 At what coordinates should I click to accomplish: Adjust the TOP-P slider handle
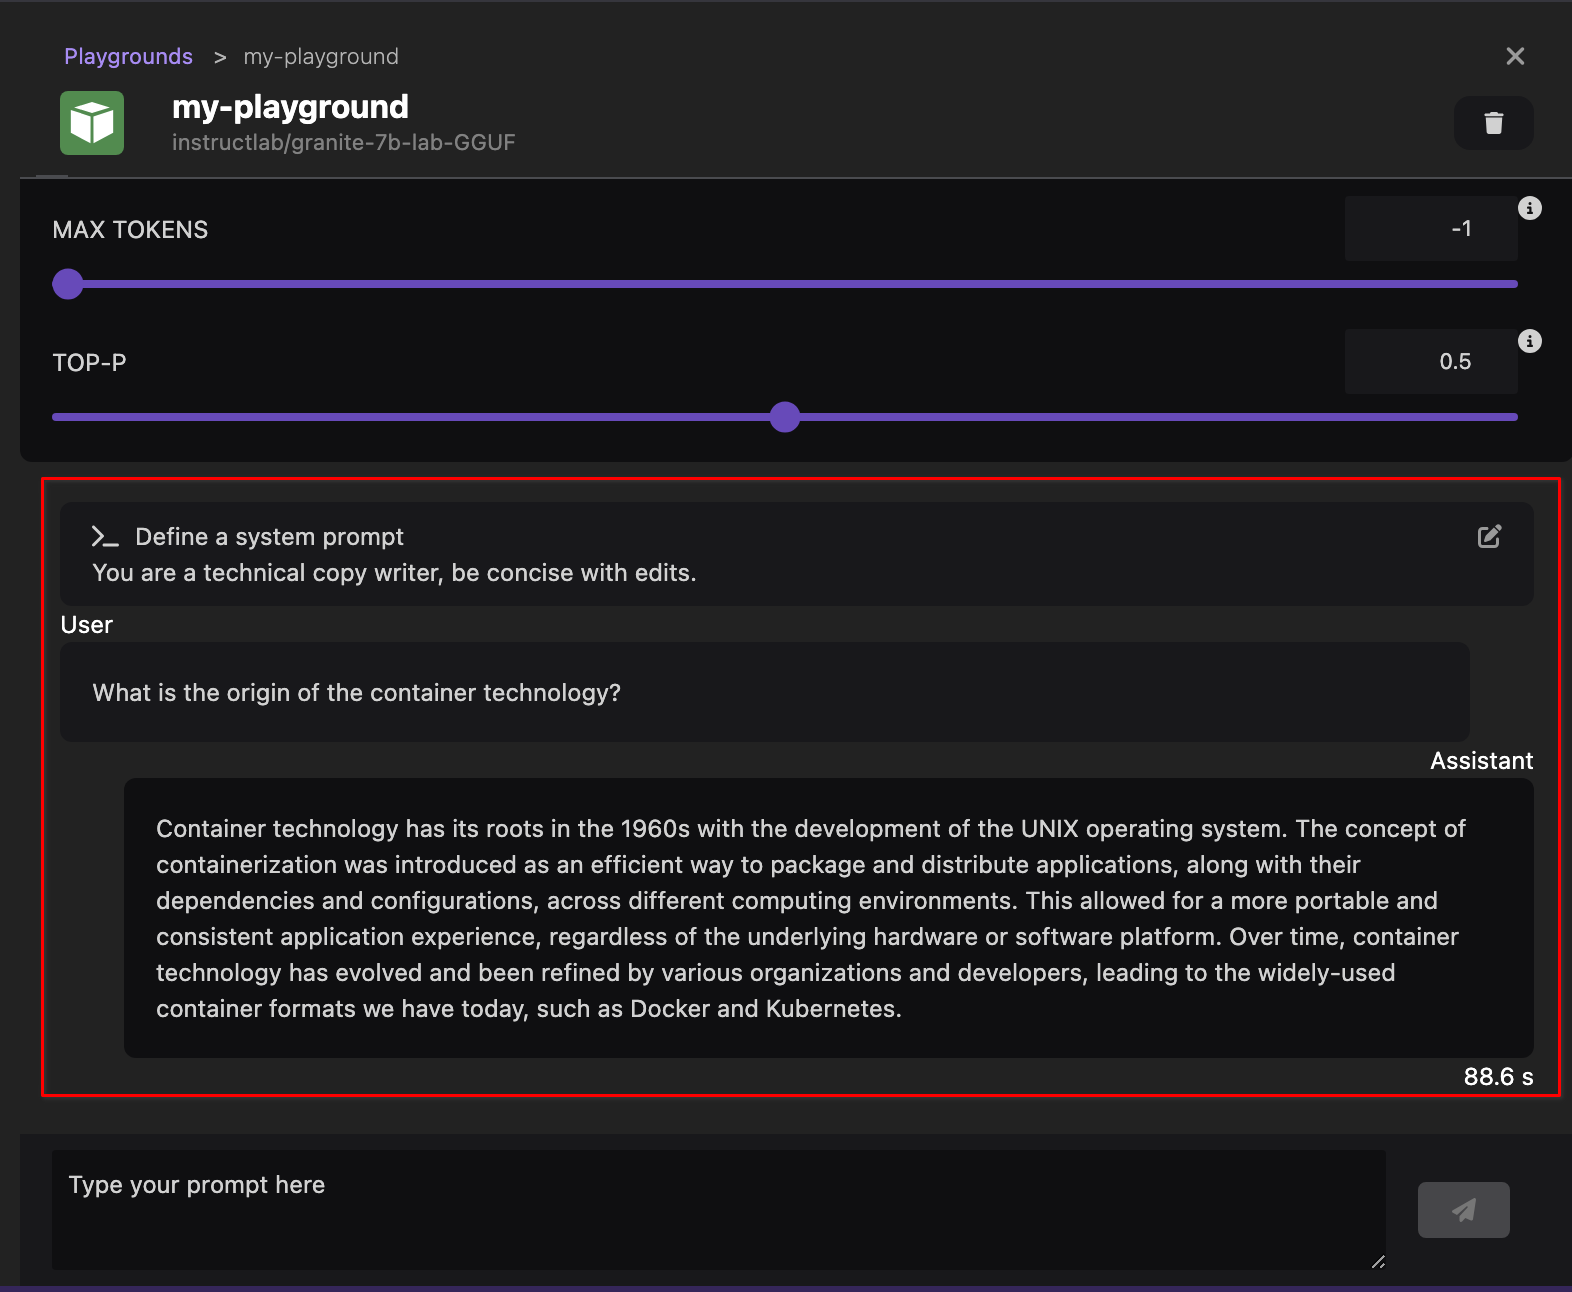tap(784, 417)
